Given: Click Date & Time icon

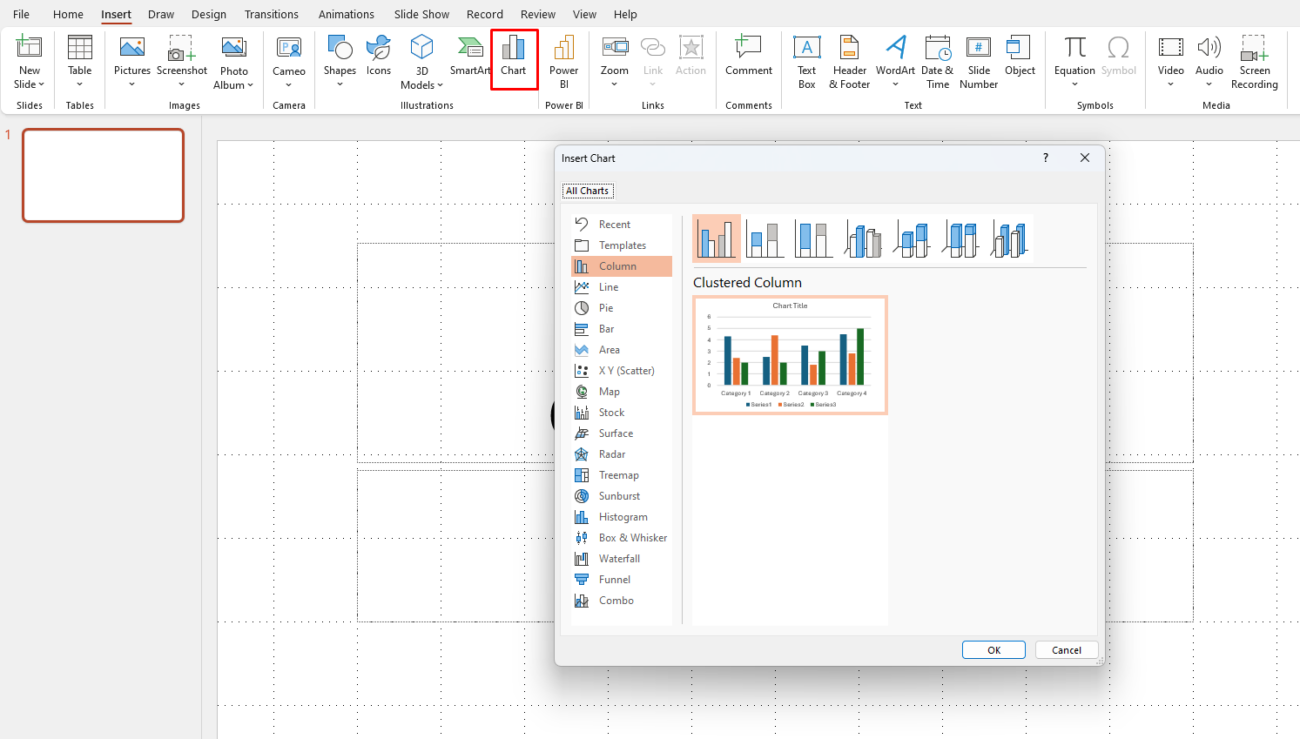Looking at the screenshot, I should 938,47.
